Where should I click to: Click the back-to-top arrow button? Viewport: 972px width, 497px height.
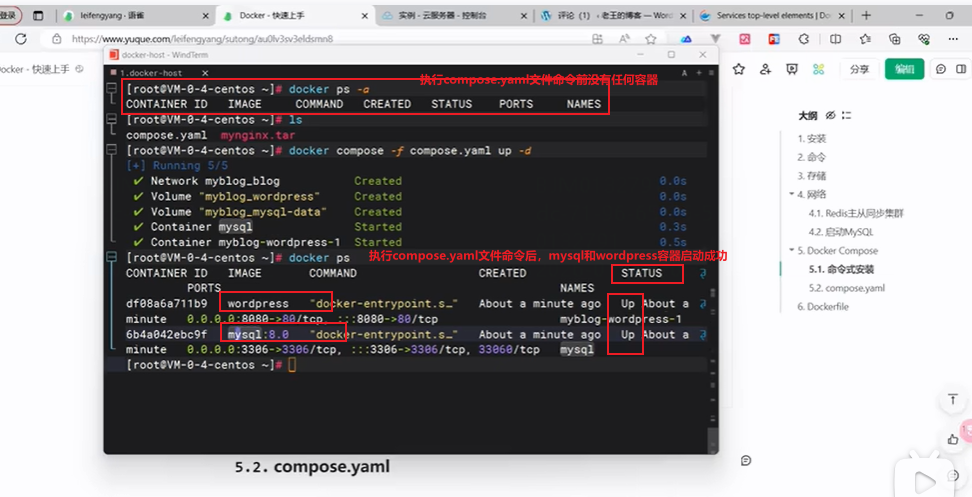pyautogui.click(x=953, y=400)
